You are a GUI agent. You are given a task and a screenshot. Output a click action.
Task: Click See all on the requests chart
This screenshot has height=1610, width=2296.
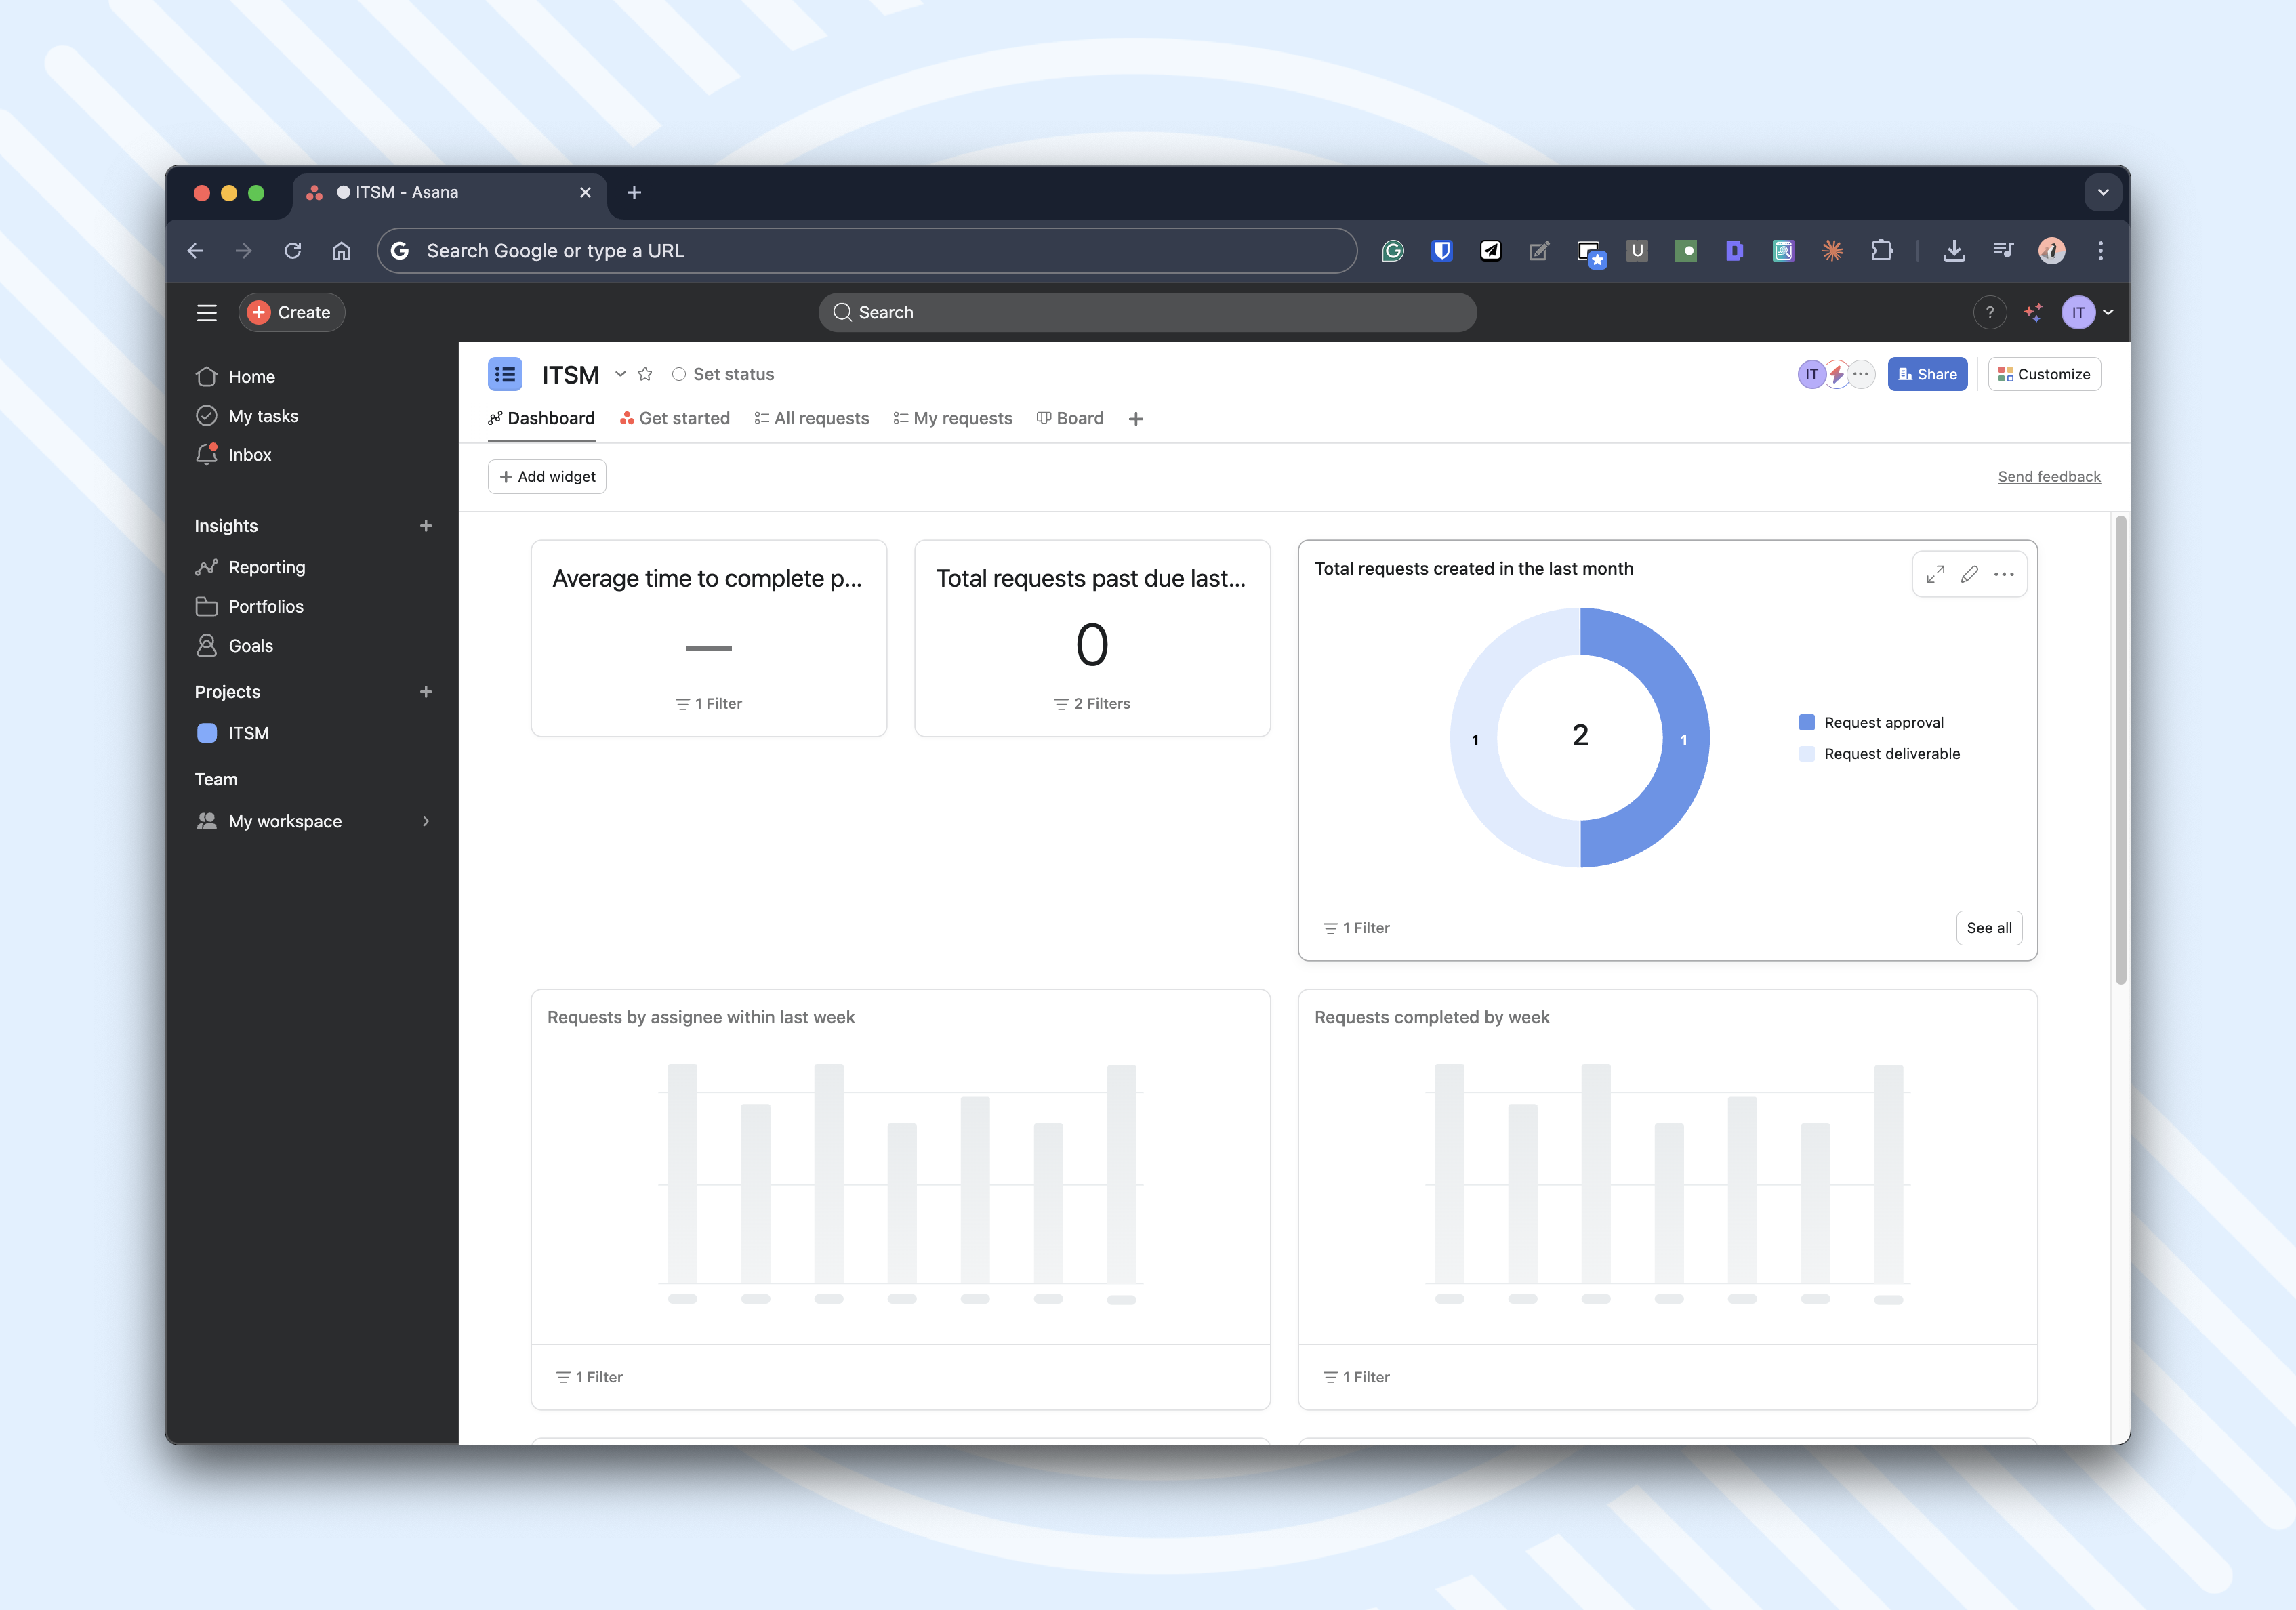point(1988,927)
